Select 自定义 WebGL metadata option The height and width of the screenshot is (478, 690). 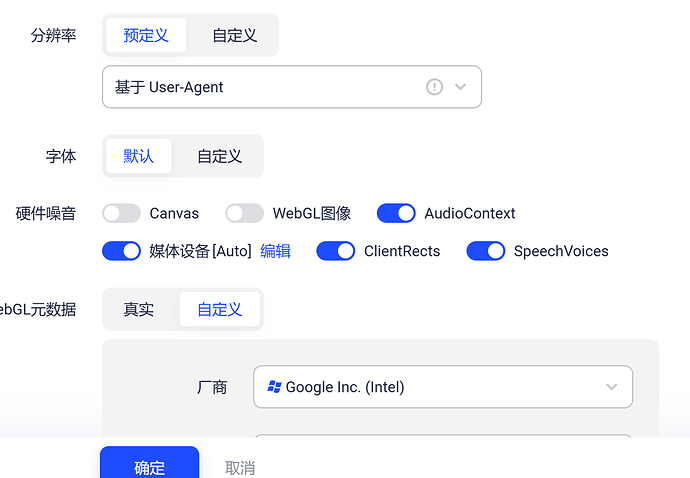220,309
